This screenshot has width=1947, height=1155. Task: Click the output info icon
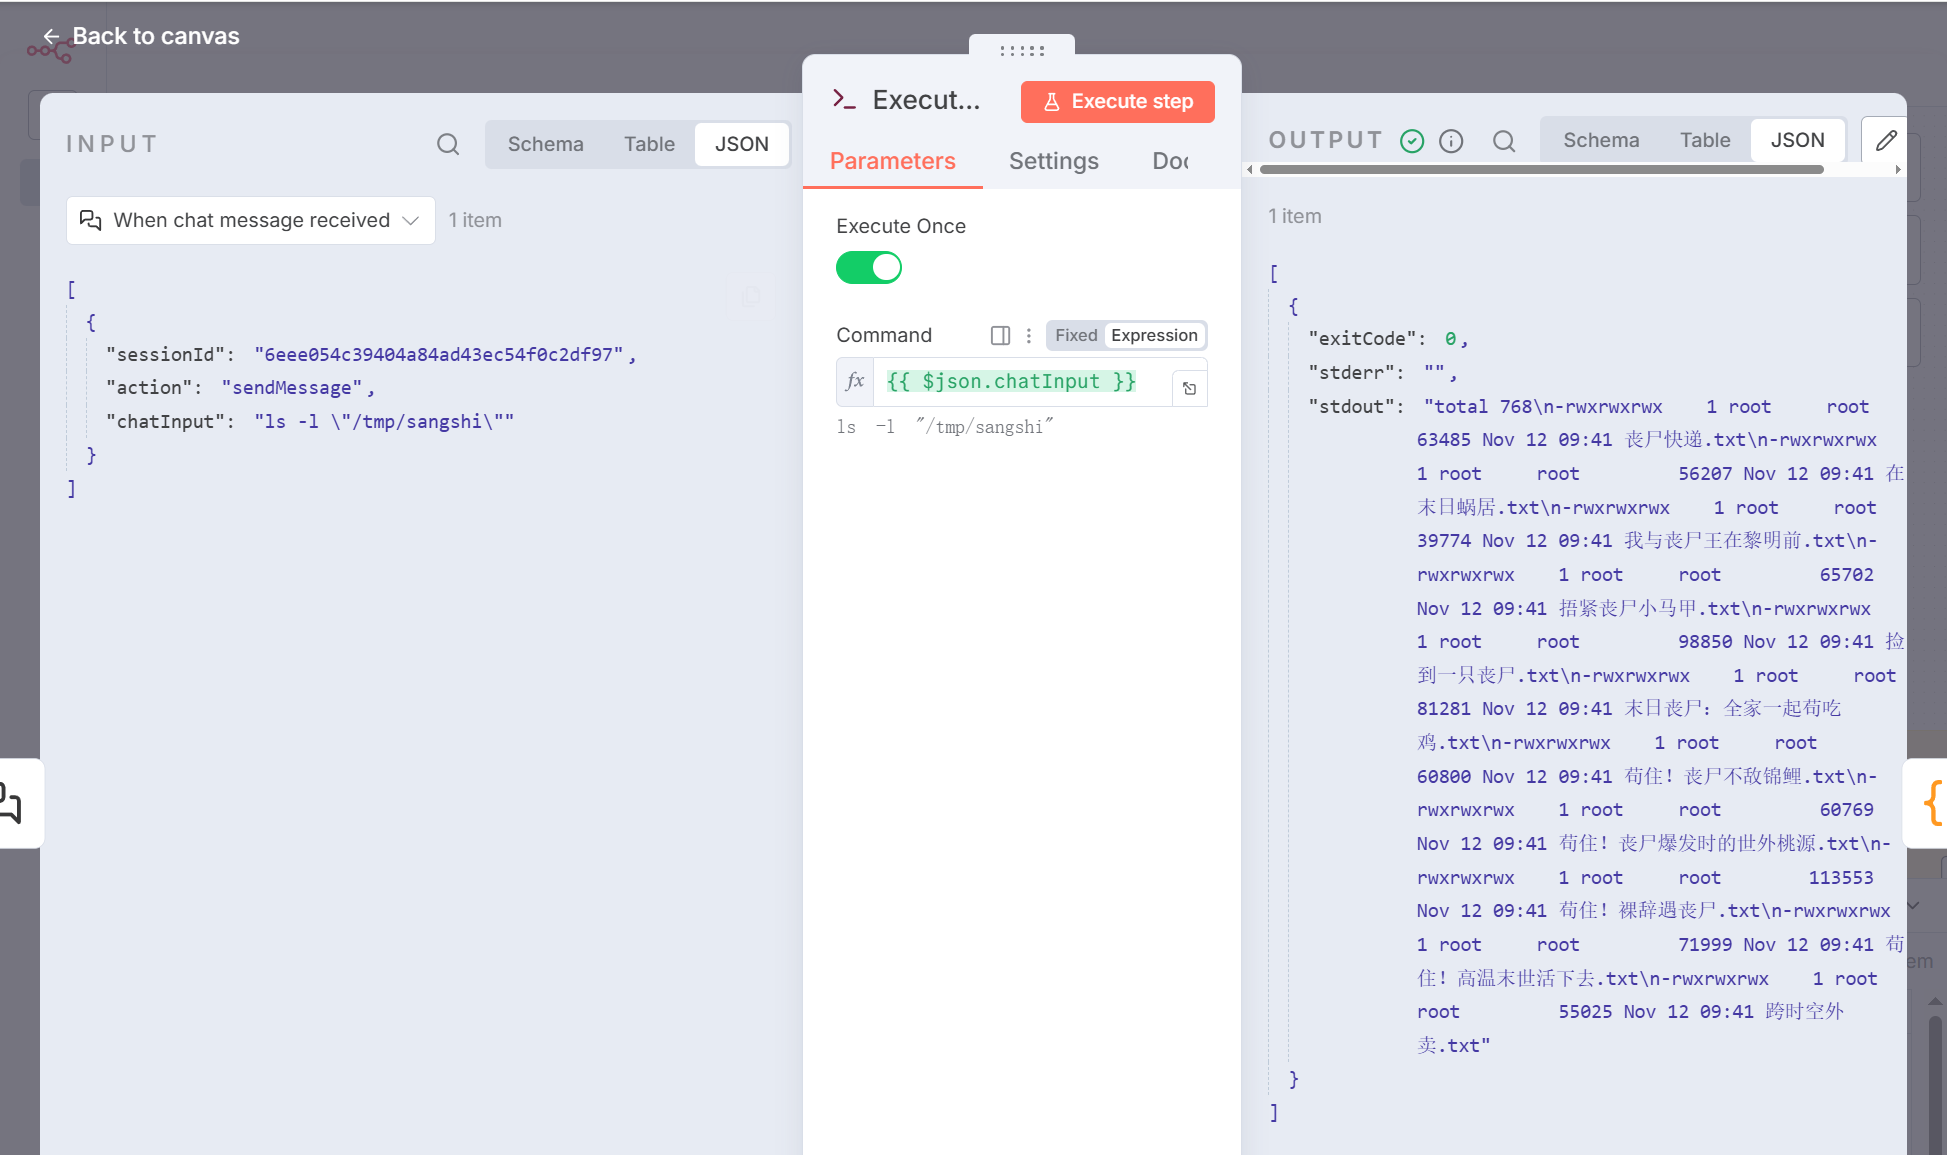1451,141
